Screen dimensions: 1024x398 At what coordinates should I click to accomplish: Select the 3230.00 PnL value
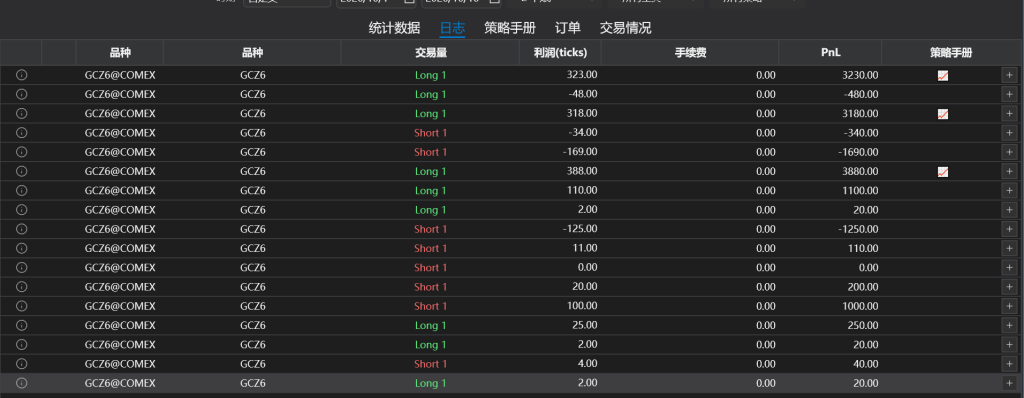(x=860, y=75)
